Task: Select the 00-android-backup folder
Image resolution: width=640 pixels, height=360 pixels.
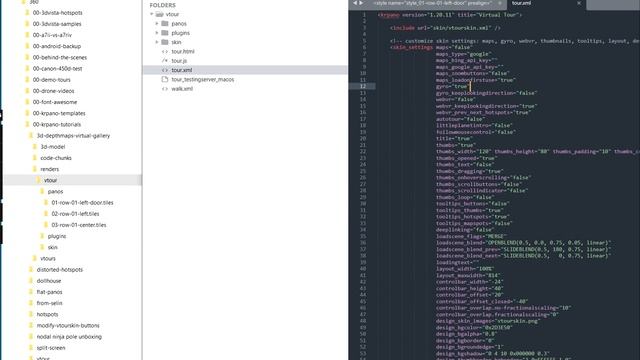Action: [57, 46]
